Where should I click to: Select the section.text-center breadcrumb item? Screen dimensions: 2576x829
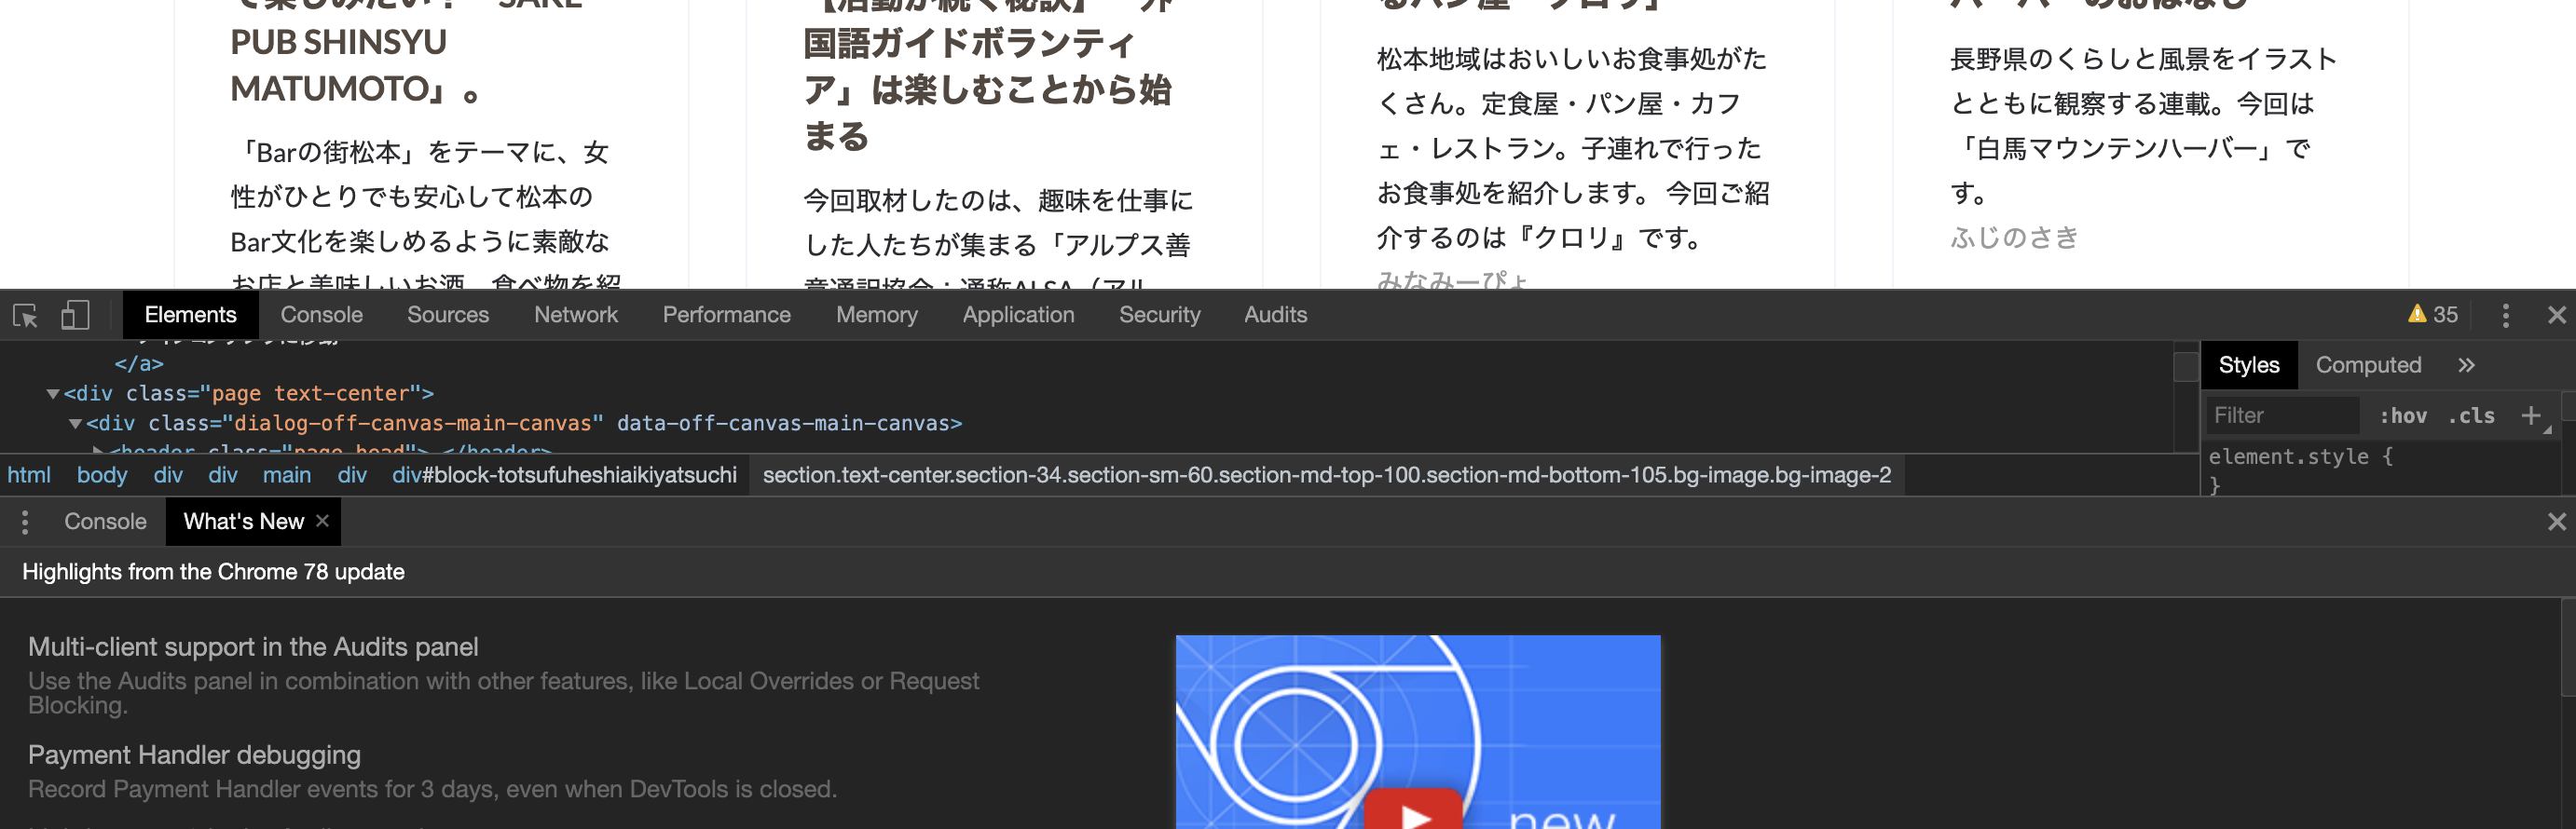pos(1327,475)
